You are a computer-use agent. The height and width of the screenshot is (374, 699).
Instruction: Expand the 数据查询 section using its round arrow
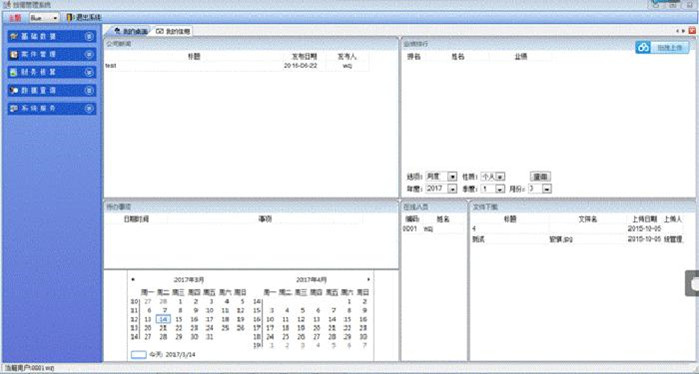point(89,90)
